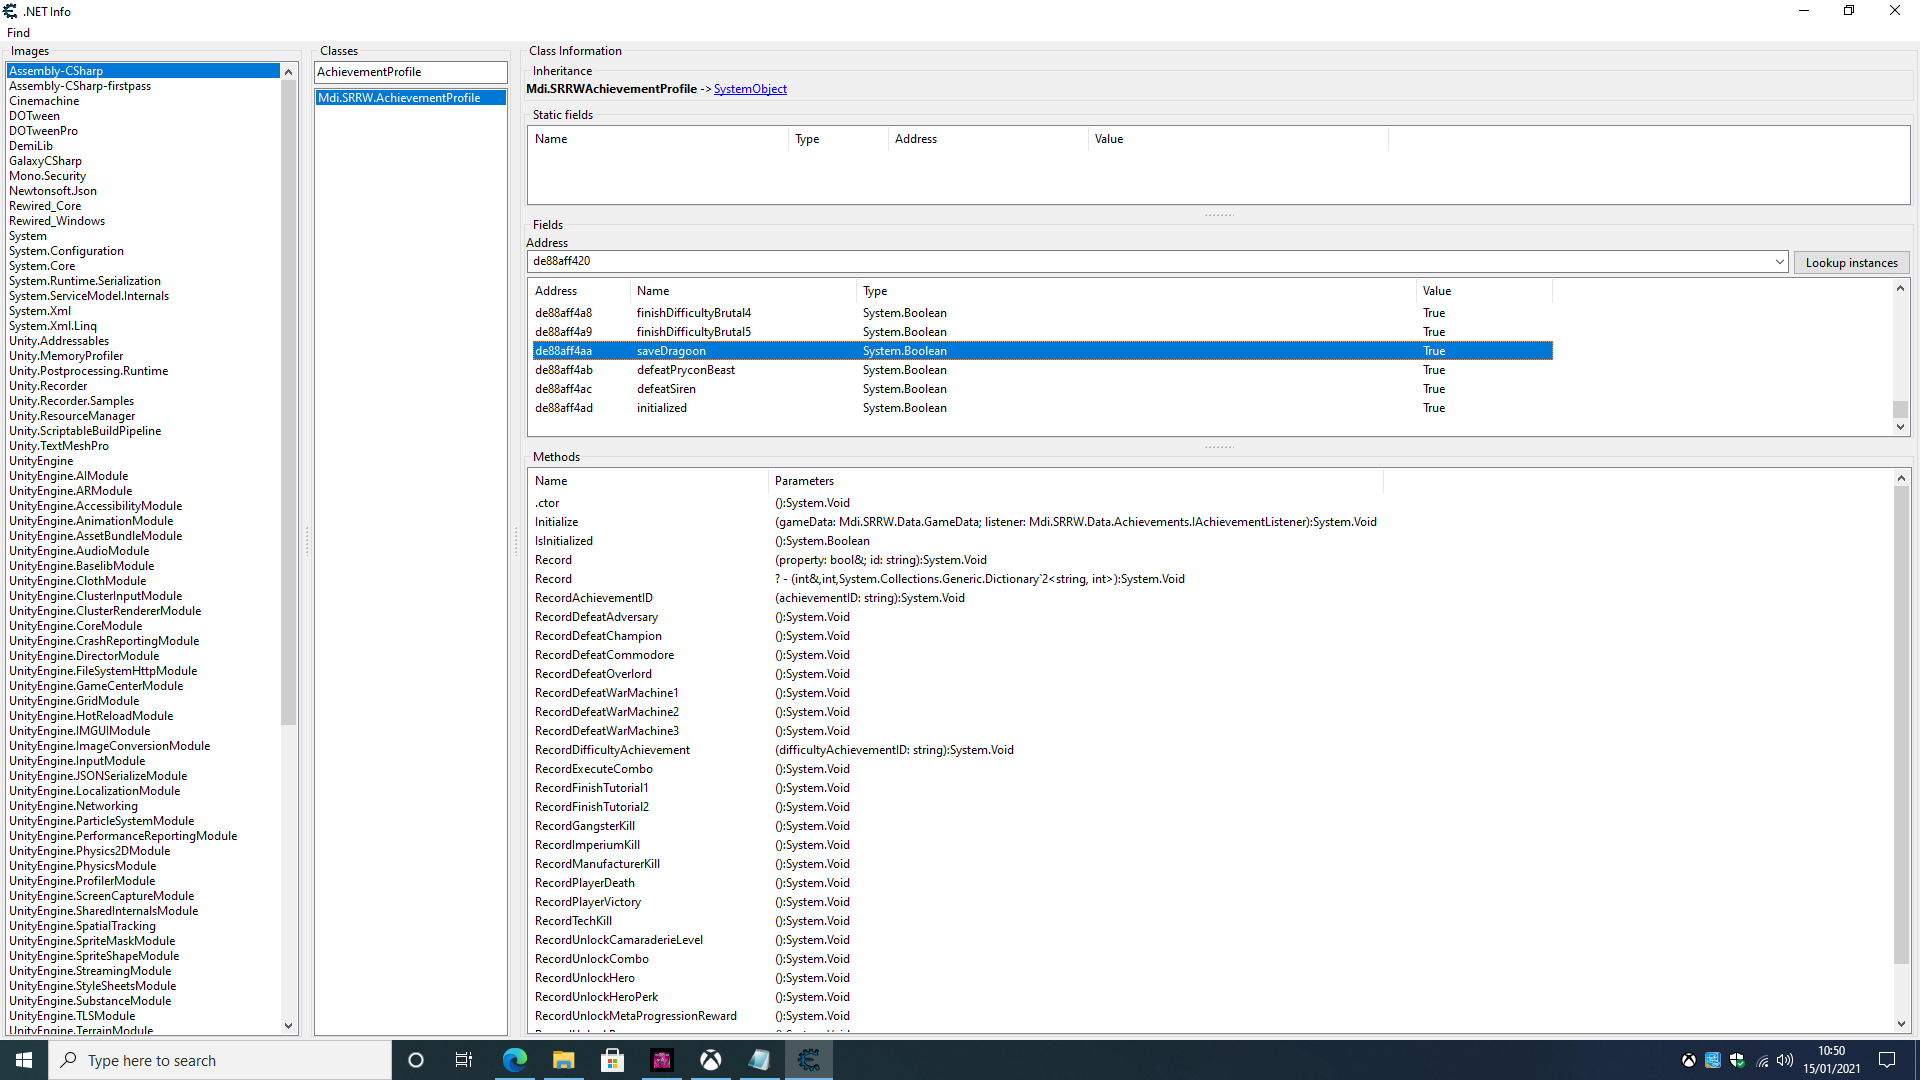Launch Microsoft Edge from the taskbar
The image size is (1920, 1080).
point(515,1060)
